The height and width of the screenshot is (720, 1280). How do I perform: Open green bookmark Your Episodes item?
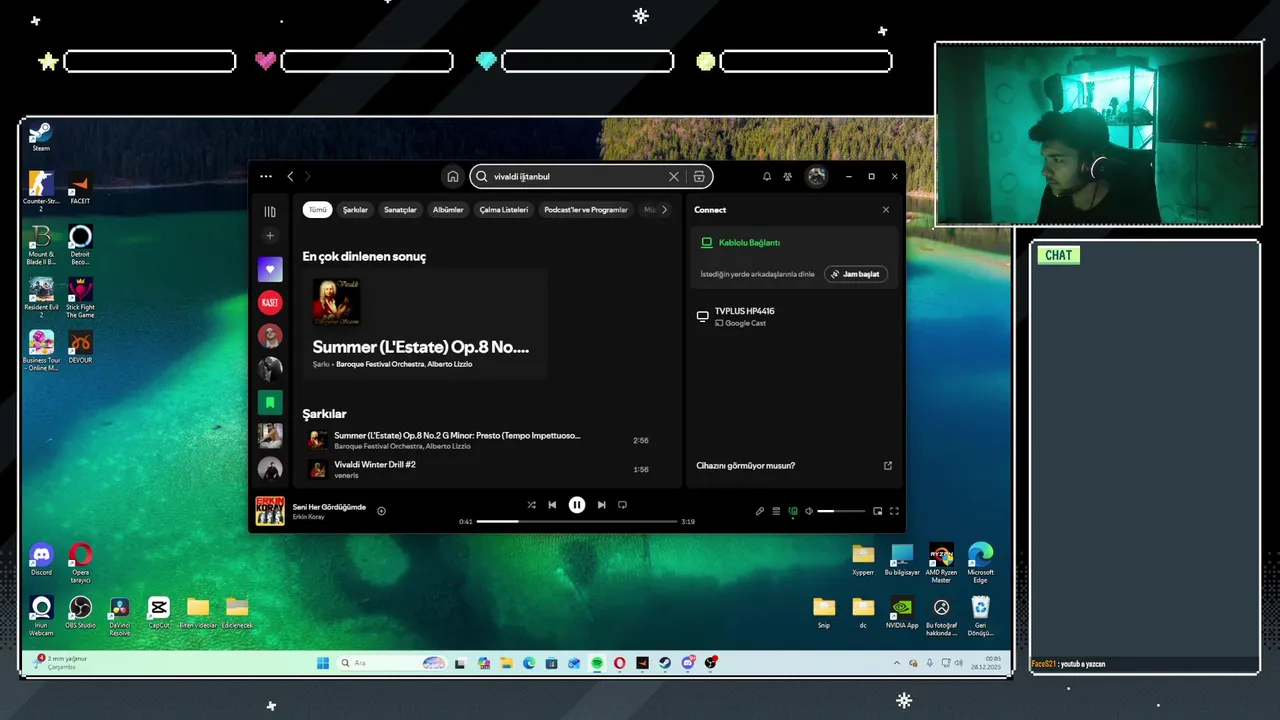tap(270, 402)
